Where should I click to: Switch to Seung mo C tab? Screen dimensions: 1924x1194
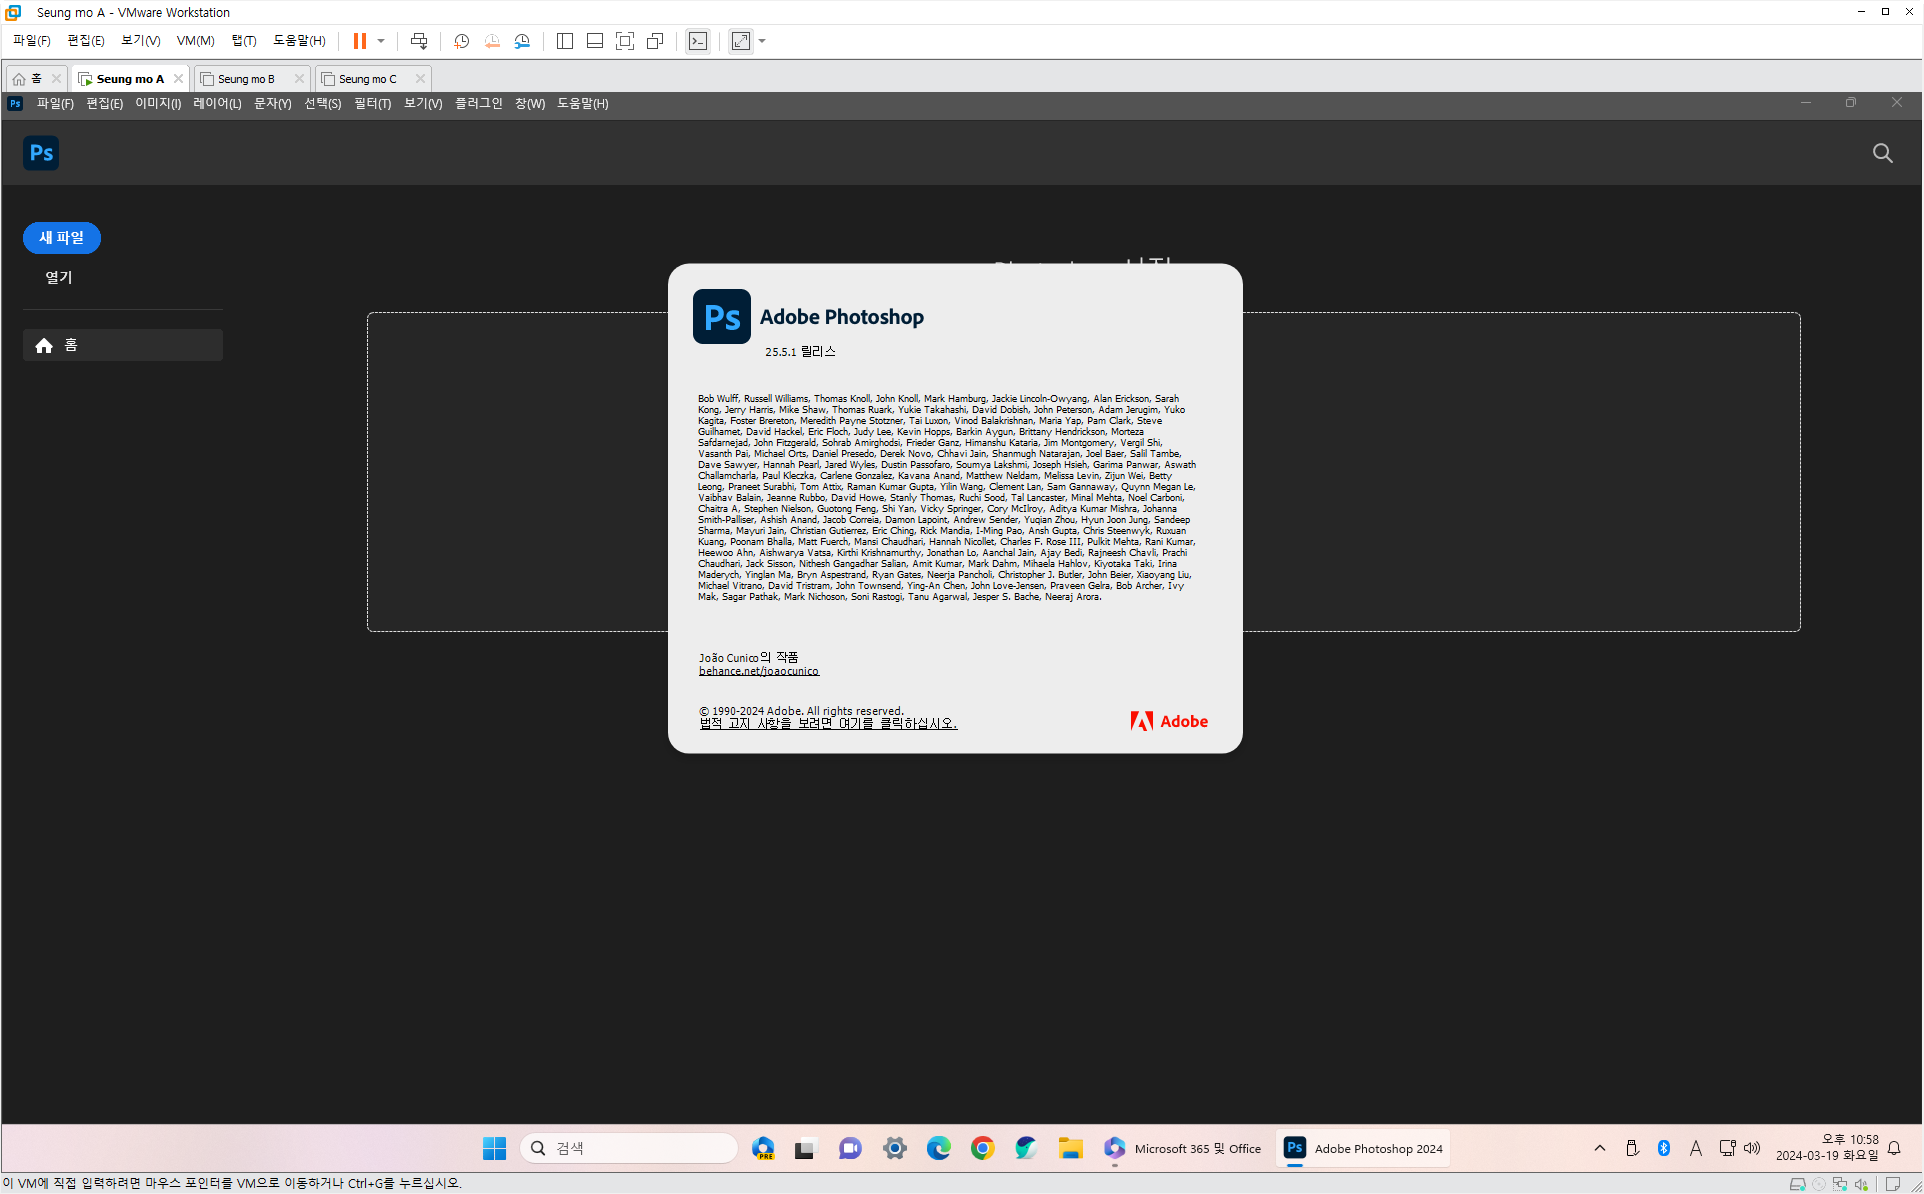click(x=367, y=79)
